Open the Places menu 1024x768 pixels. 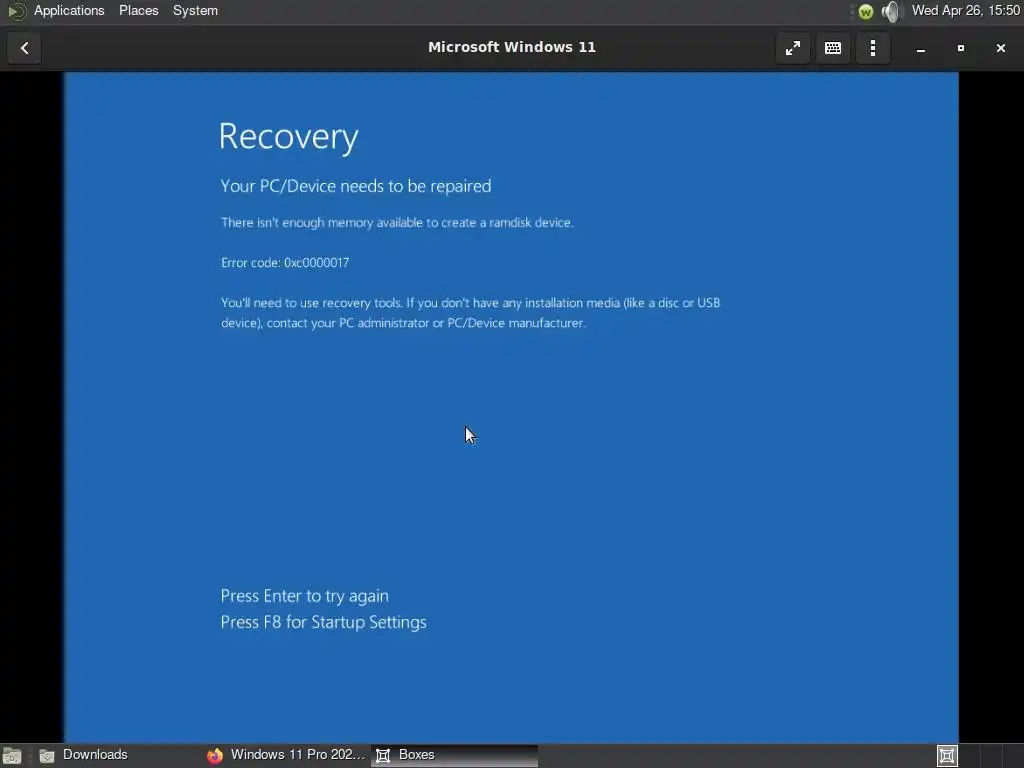[x=138, y=10]
